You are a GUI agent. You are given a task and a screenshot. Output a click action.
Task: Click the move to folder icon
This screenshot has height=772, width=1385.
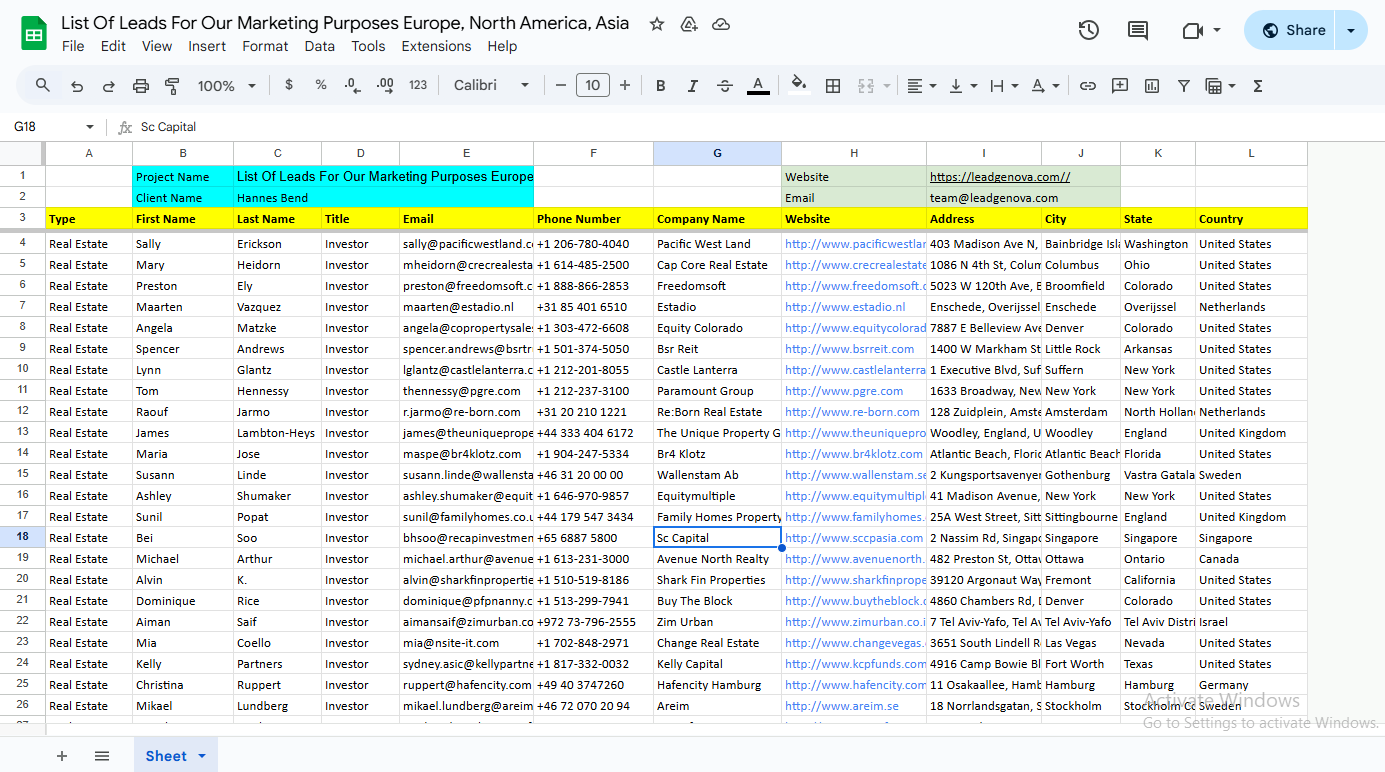[x=689, y=24]
